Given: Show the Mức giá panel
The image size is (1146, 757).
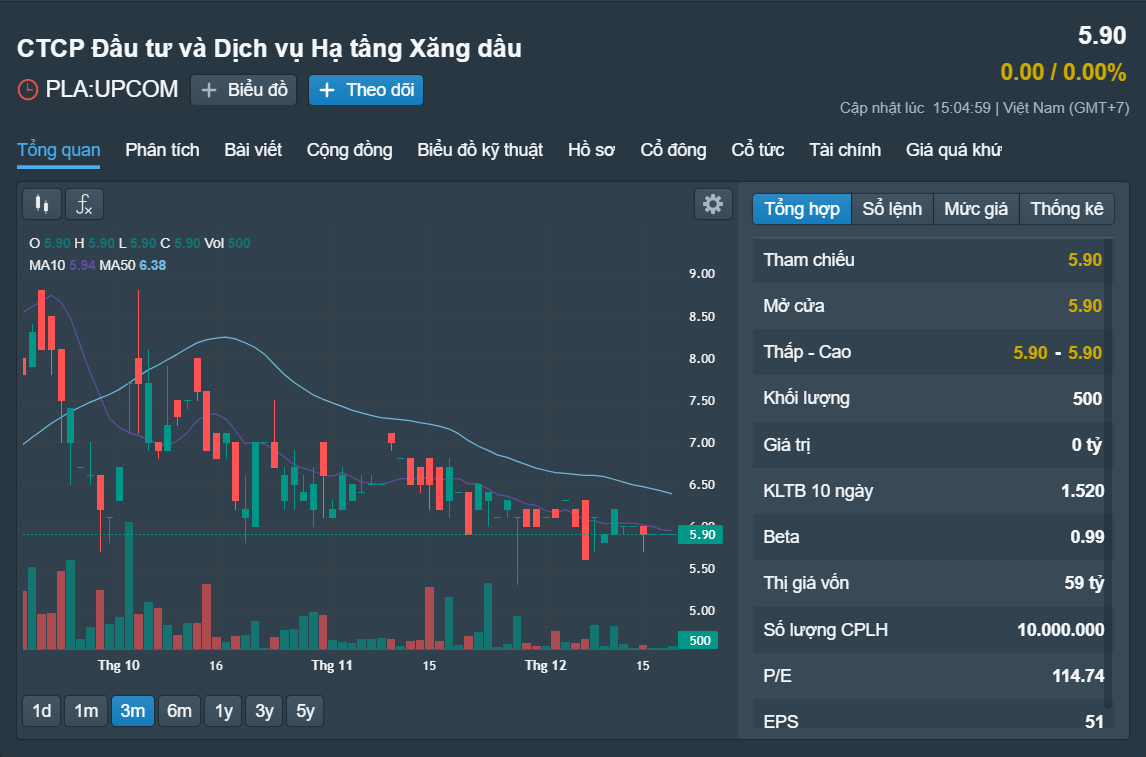Looking at the screenshot, I should click(x=975, y=209).
